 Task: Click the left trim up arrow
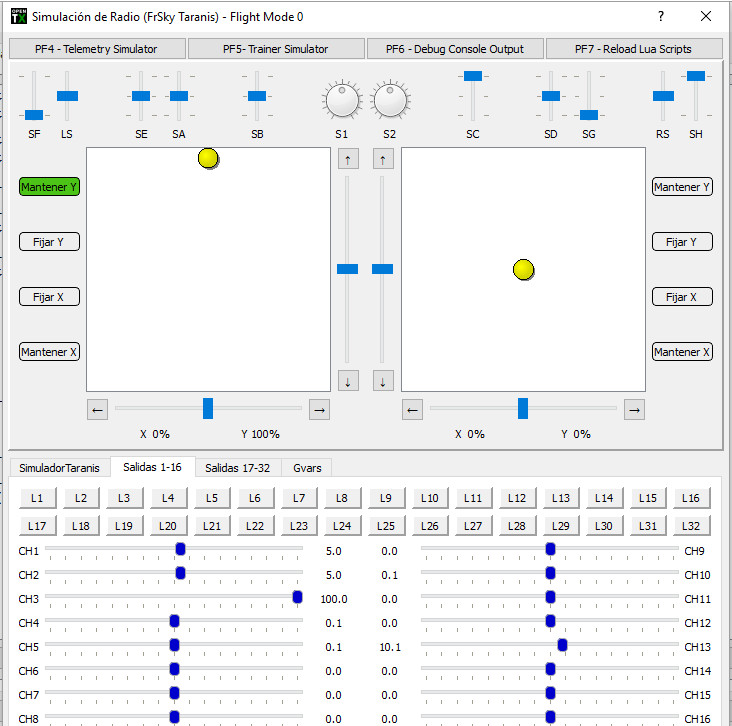(348, 159)
